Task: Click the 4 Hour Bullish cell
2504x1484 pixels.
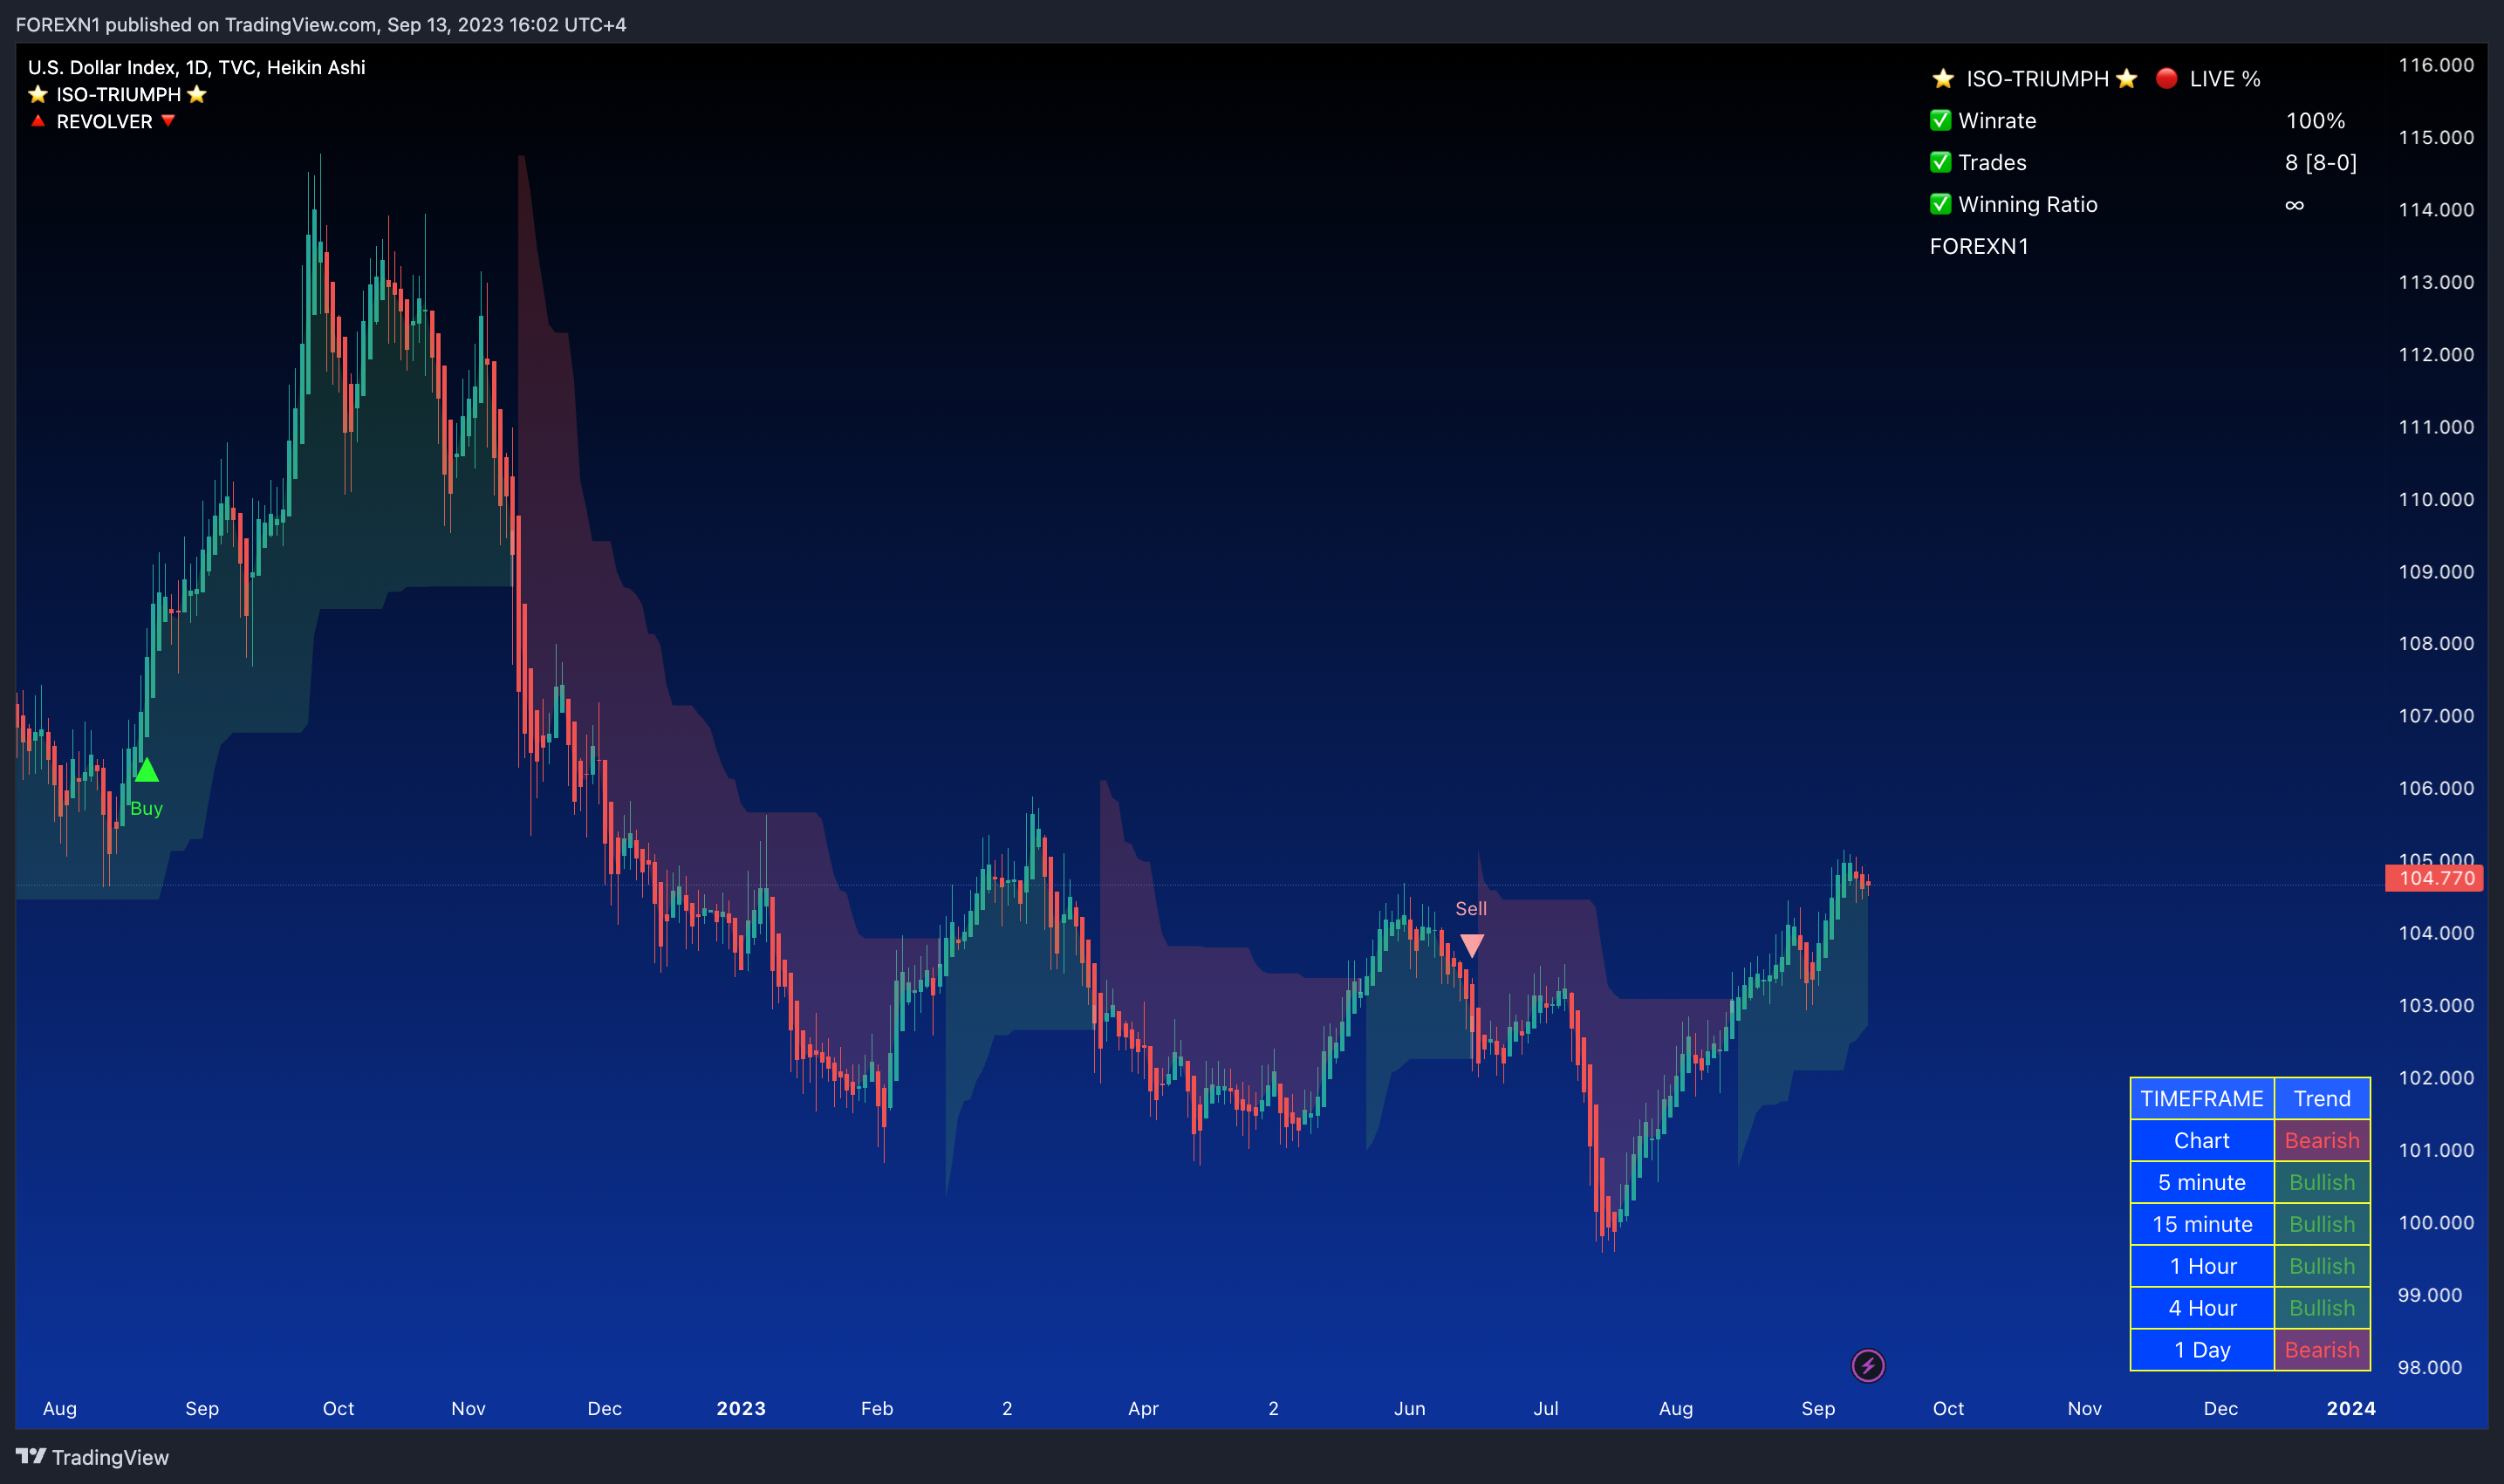Action: point(2322,1308)
